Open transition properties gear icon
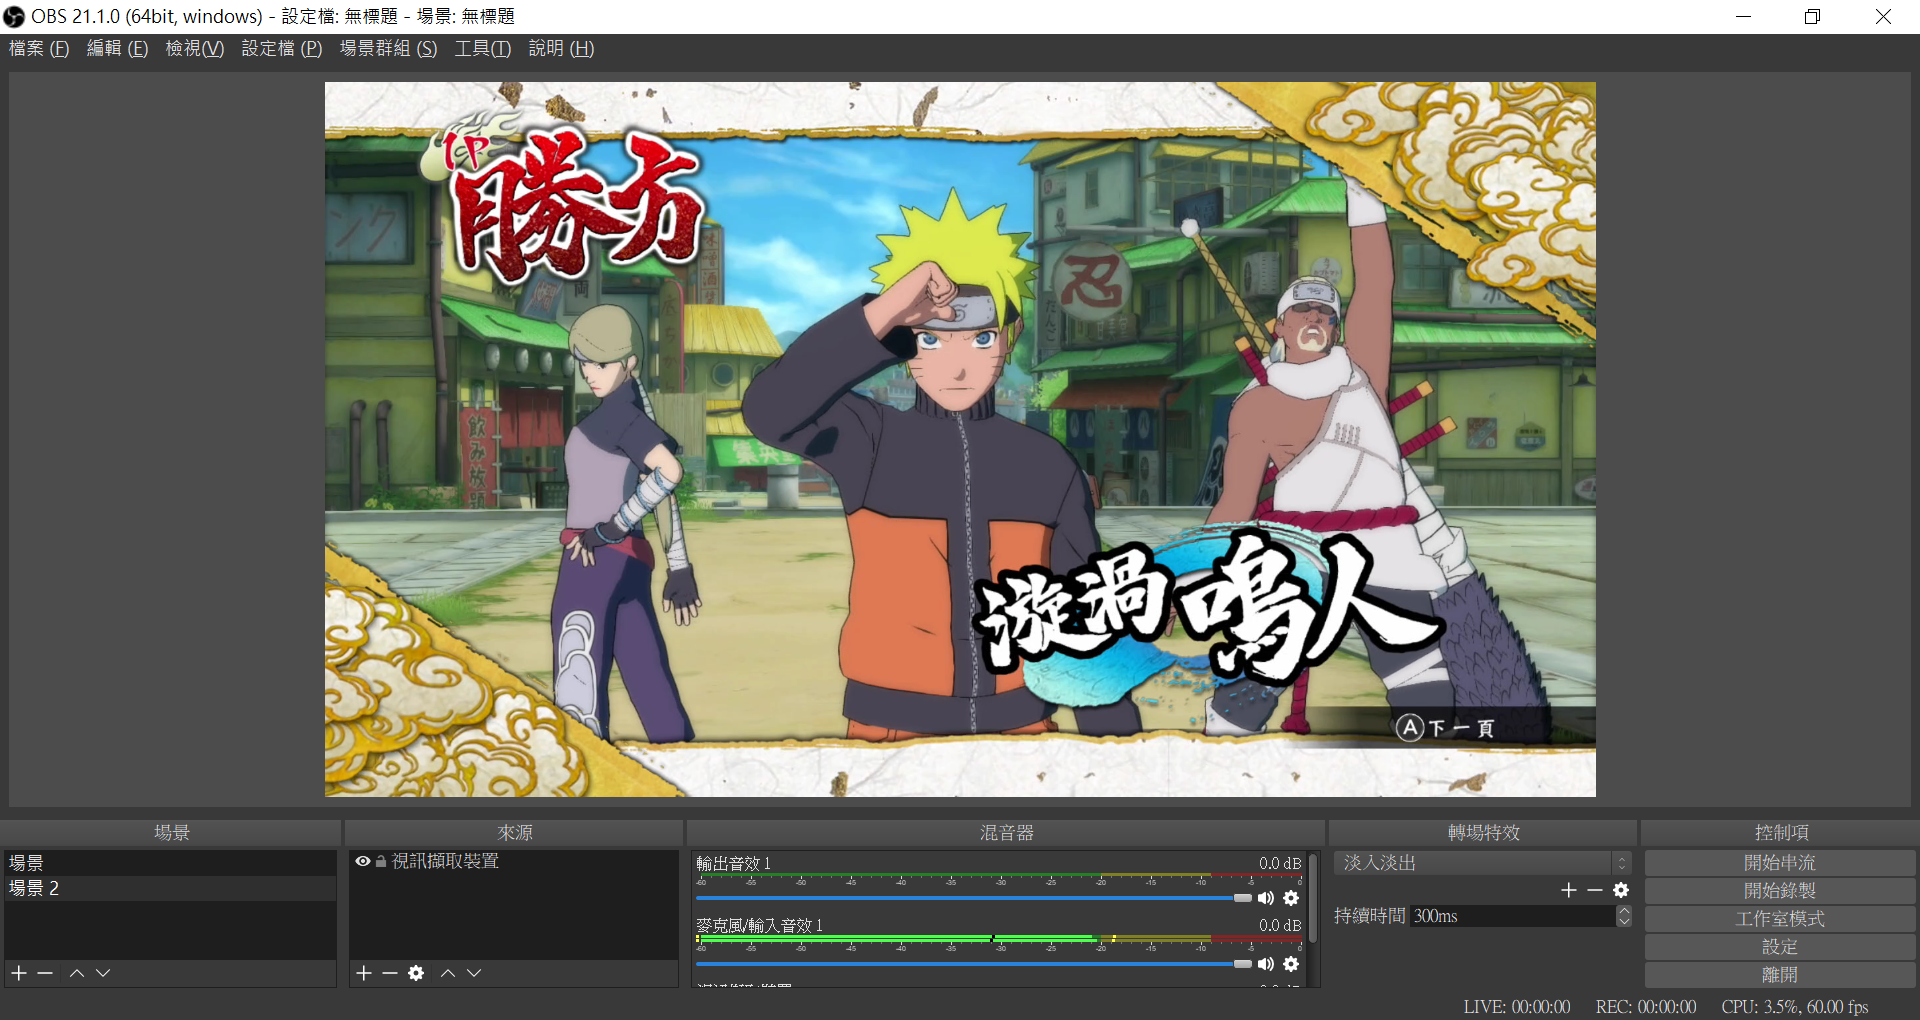This screenshot has width=1920, height=1020. (x=1621, y=890)
